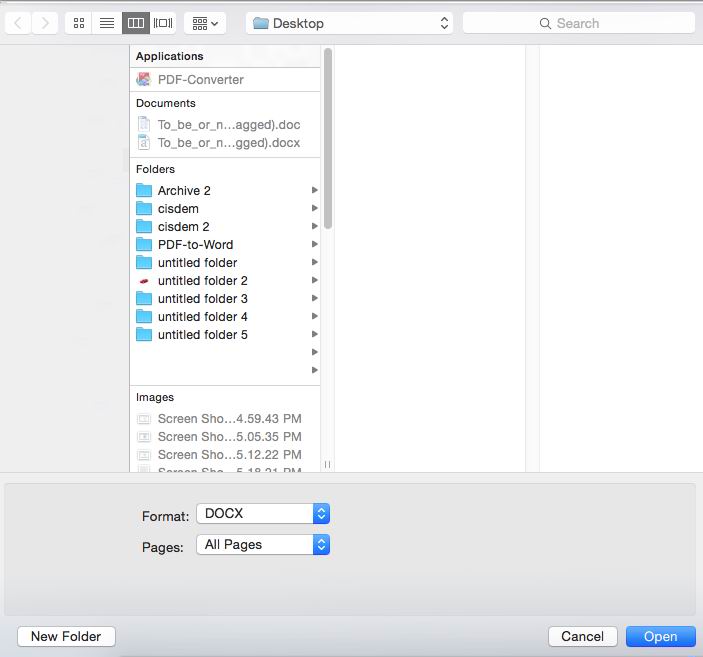Click the Open button
This screenshot has height=657, width=703.
point(660,636)
